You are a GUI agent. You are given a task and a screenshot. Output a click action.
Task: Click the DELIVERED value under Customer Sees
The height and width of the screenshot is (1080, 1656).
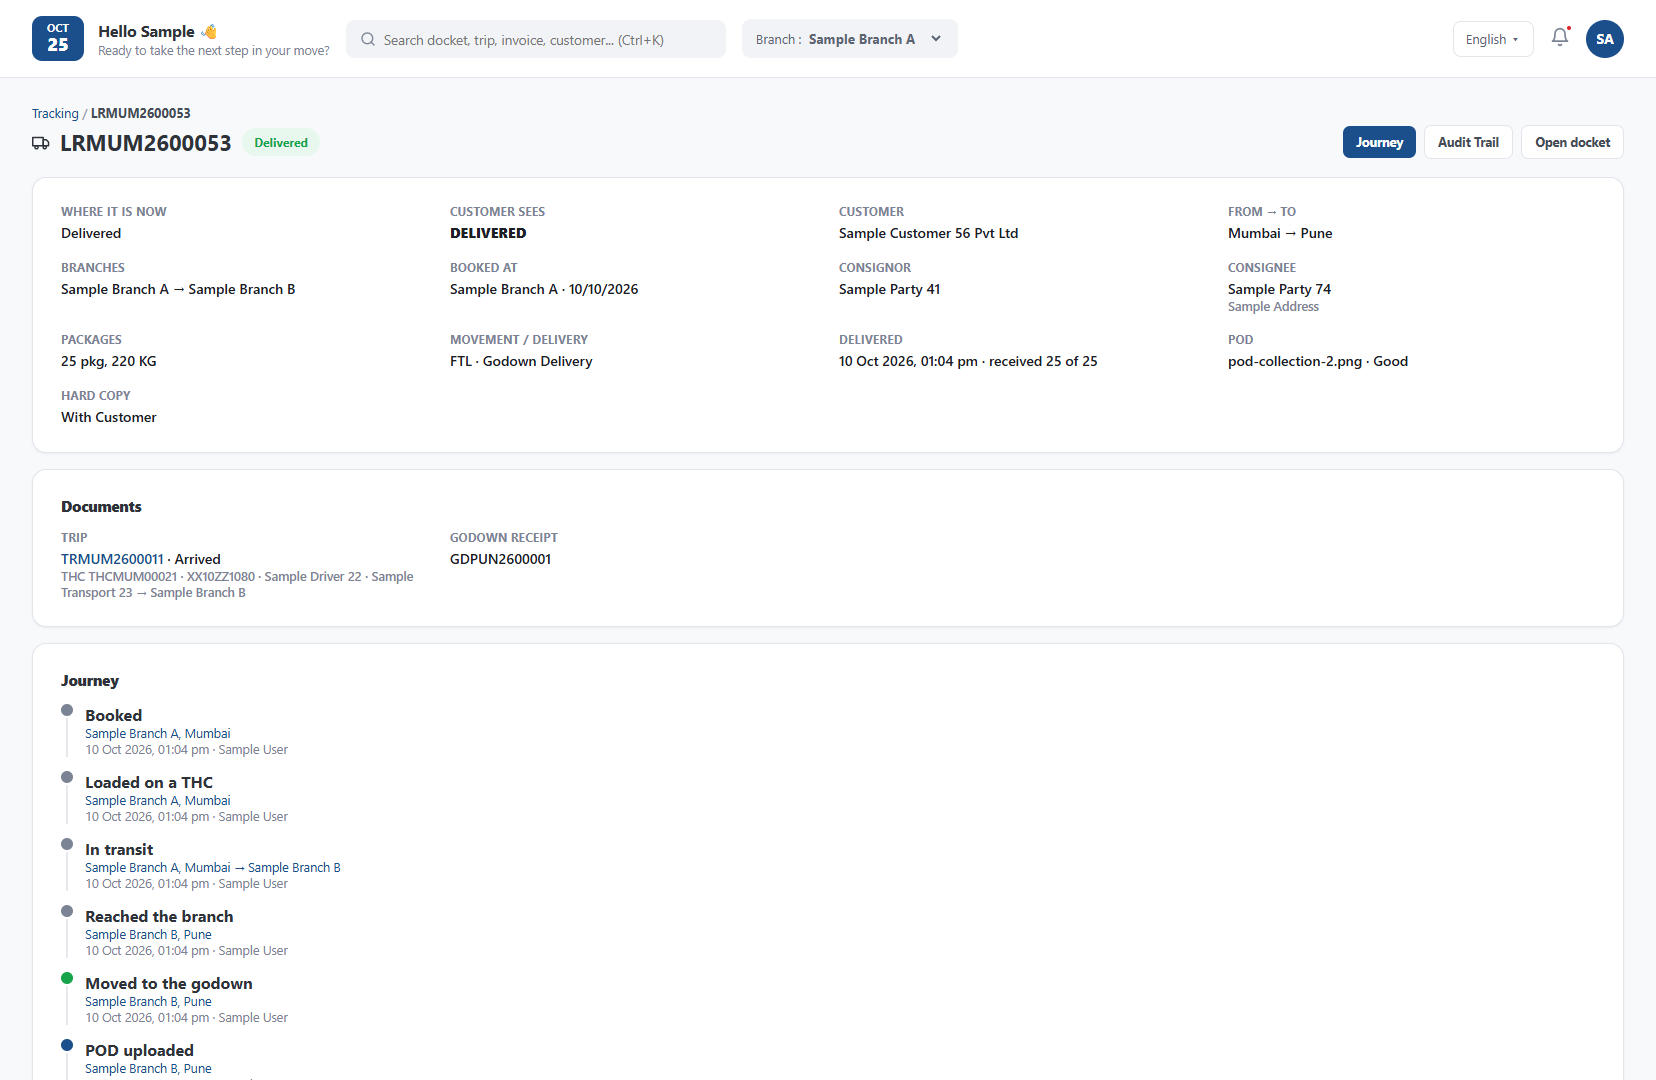pos(488,233)
